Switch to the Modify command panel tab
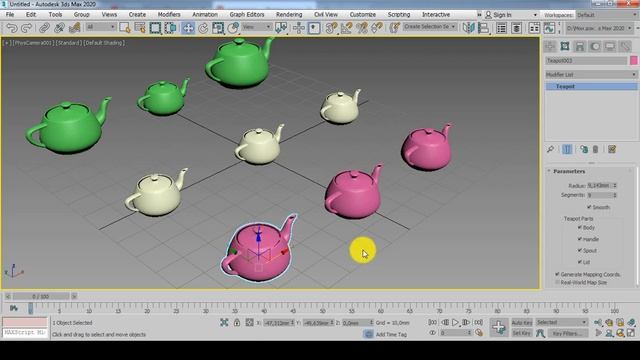The height and width of the screenshot is (360, 640). [x=565, y=47]
